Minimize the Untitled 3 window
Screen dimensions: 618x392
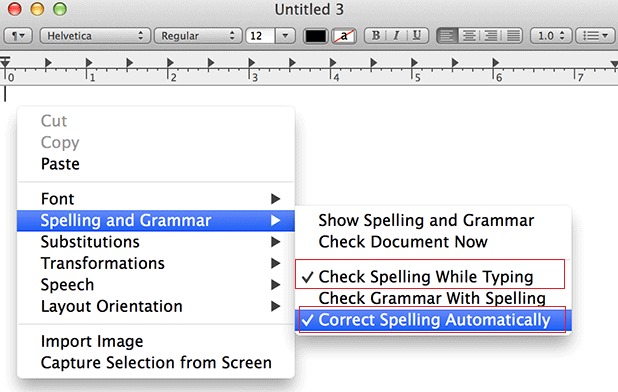[x=37, y=9]
